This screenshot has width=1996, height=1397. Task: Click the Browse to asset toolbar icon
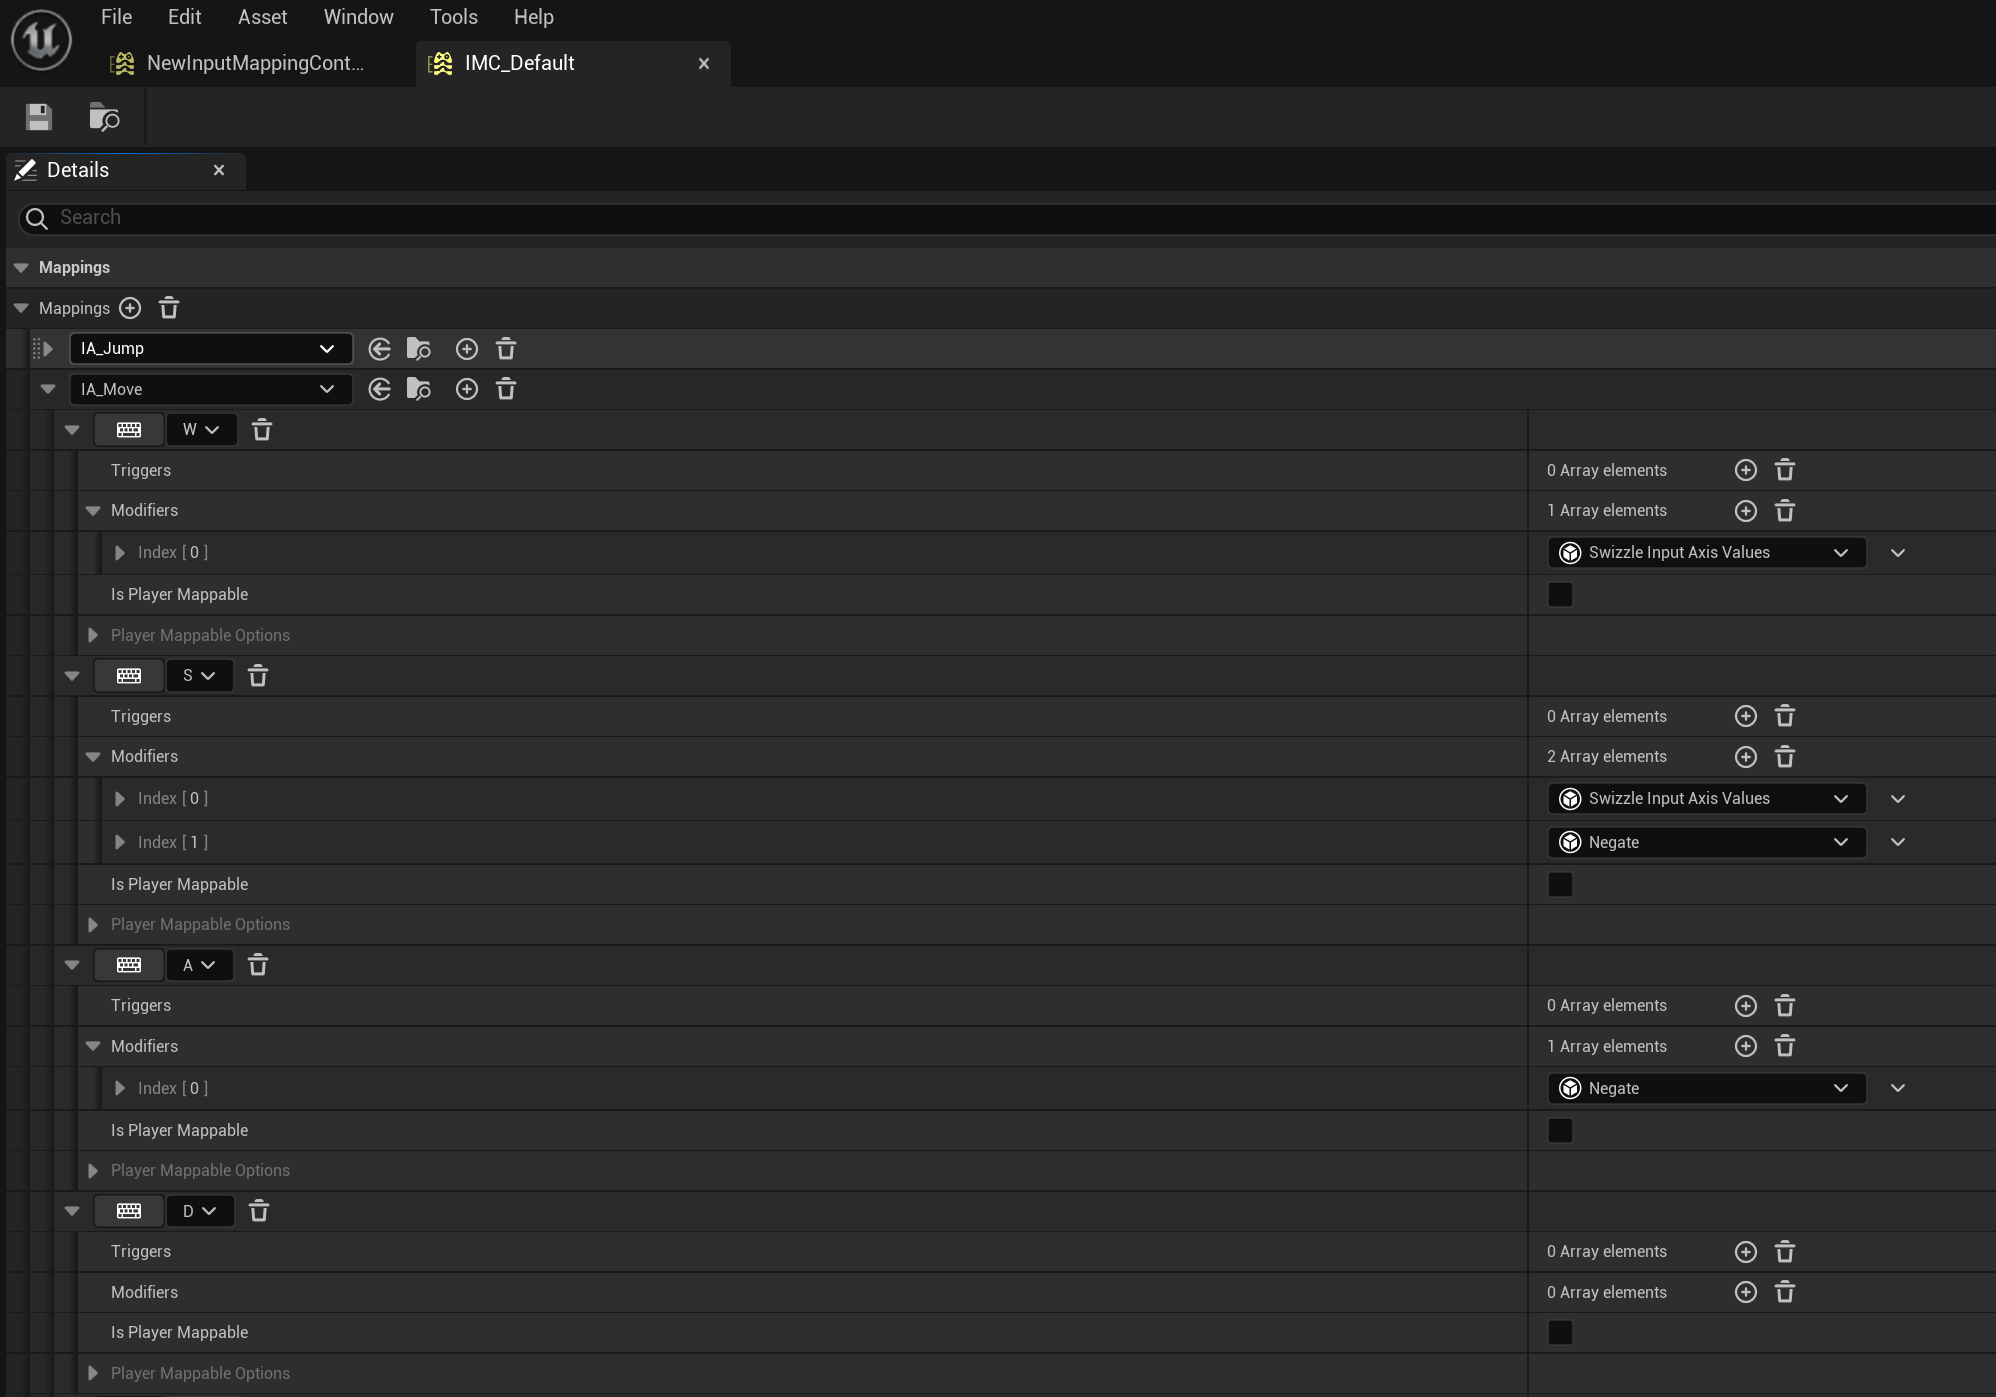point(104,117)
